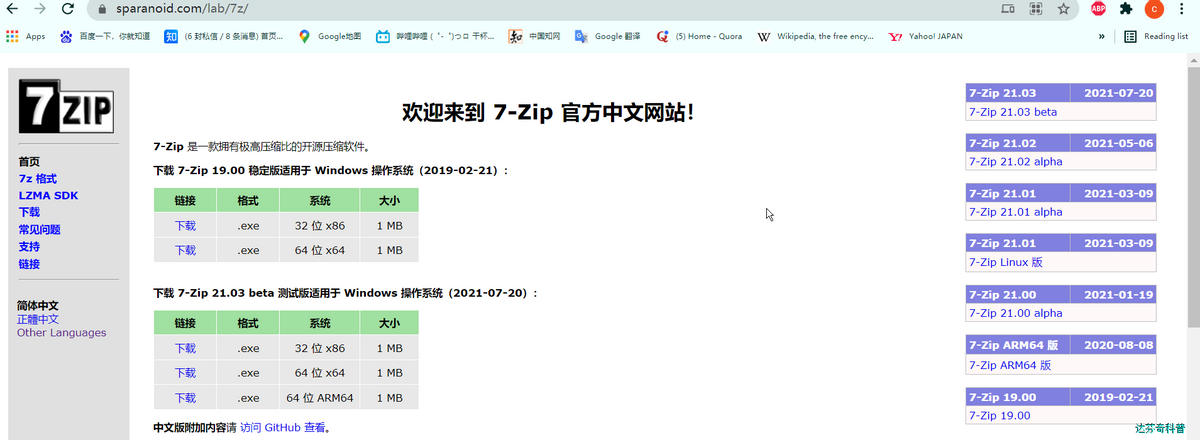1200x440 pixels.
Task: Open the 中国知网 bookmark
Action: click(x=534, y=36)
